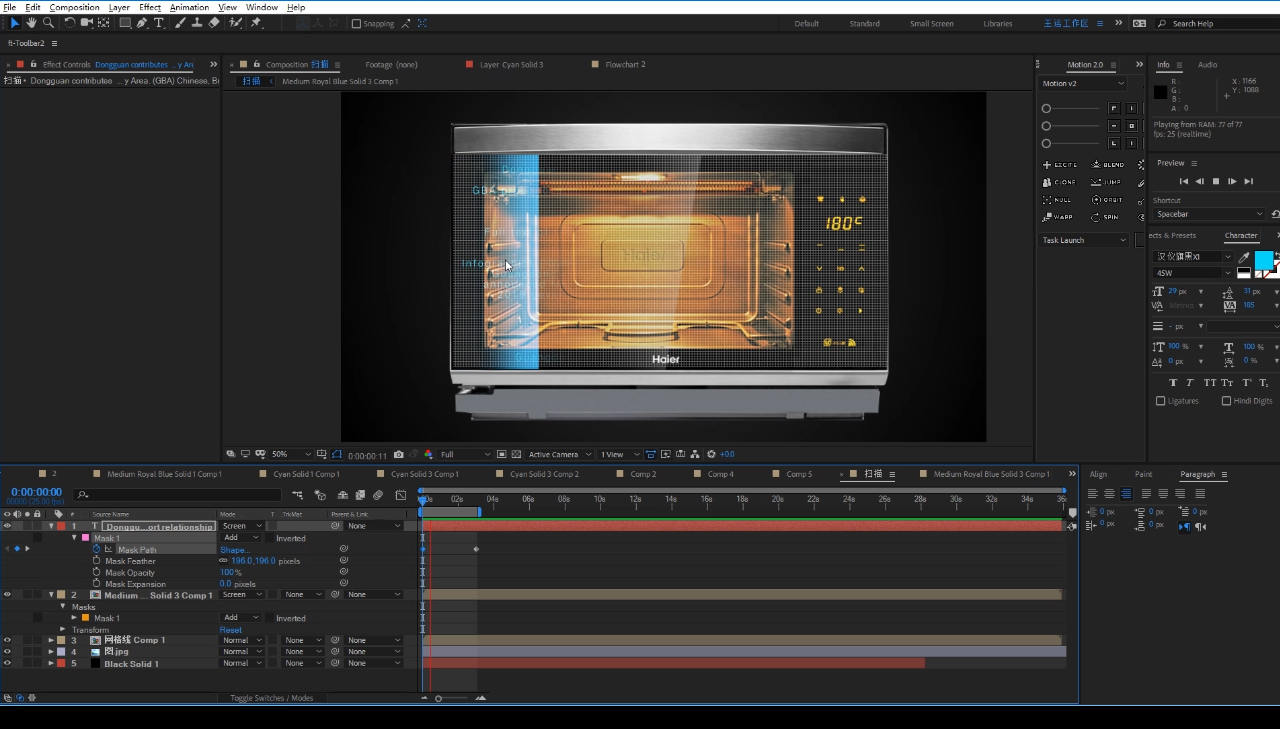
Task: Select the Rectangle shape tool
Action: pos(125,23)
